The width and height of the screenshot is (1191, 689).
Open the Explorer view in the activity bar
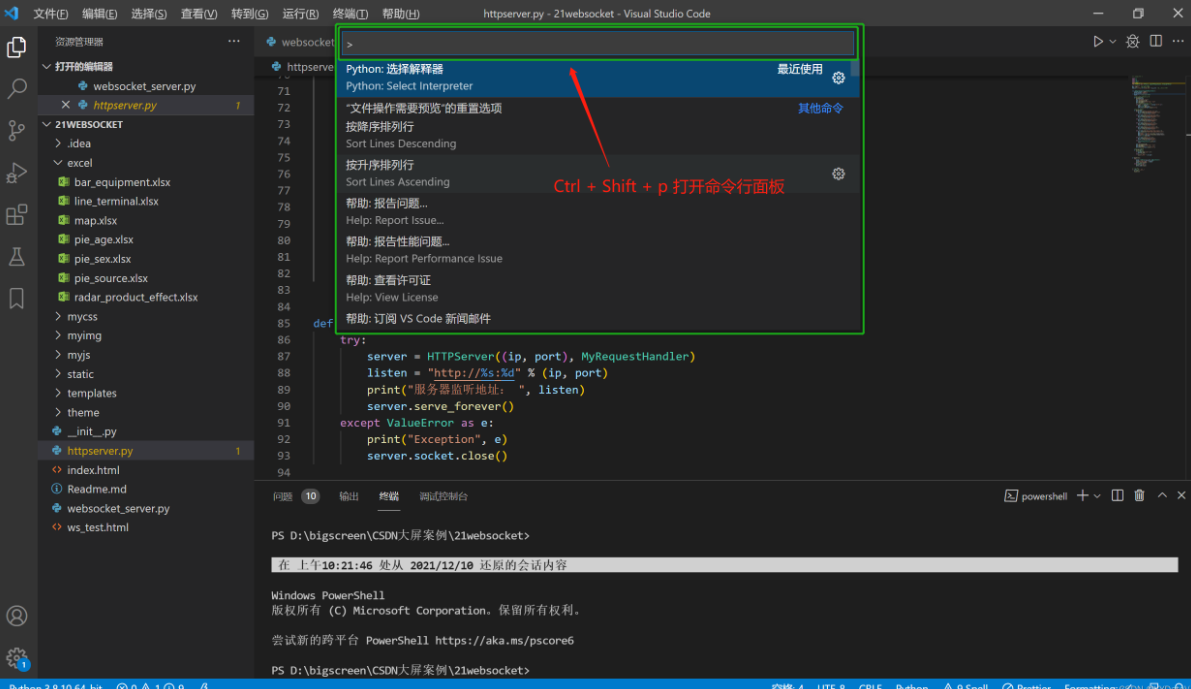[17, 47]
